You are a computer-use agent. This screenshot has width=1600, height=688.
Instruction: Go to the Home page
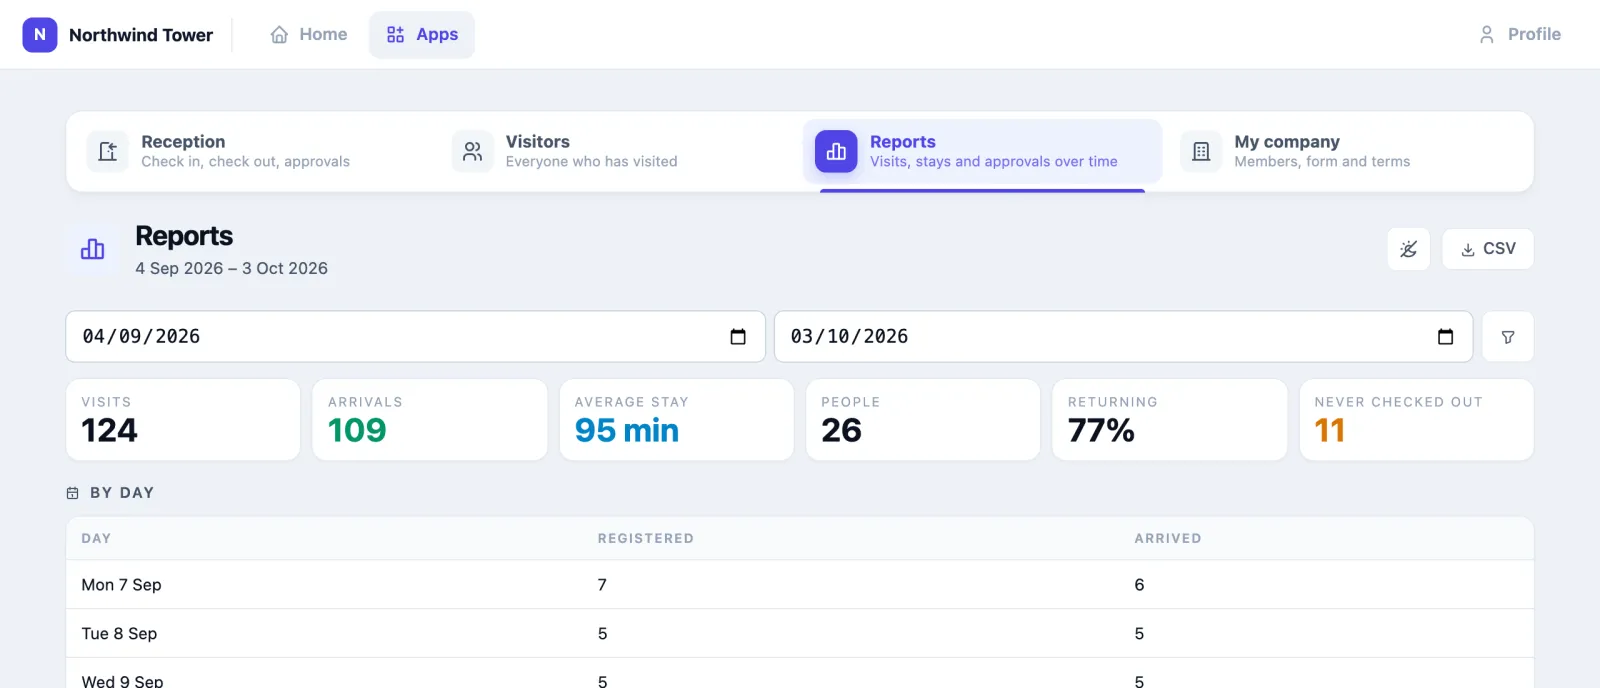(x=308, y=34)
